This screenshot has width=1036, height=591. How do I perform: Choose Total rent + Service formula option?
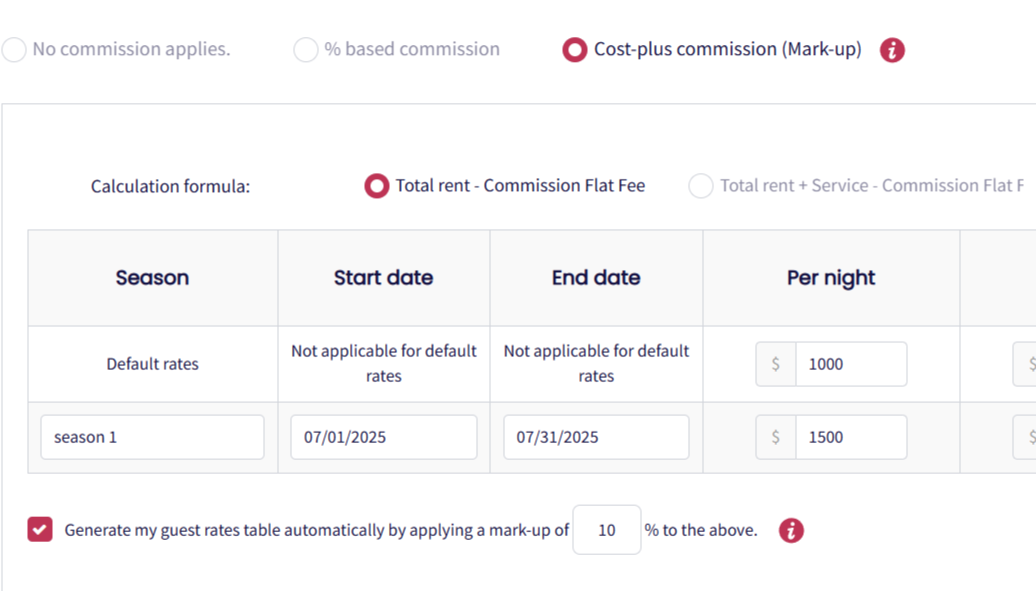tap(701, 186)
